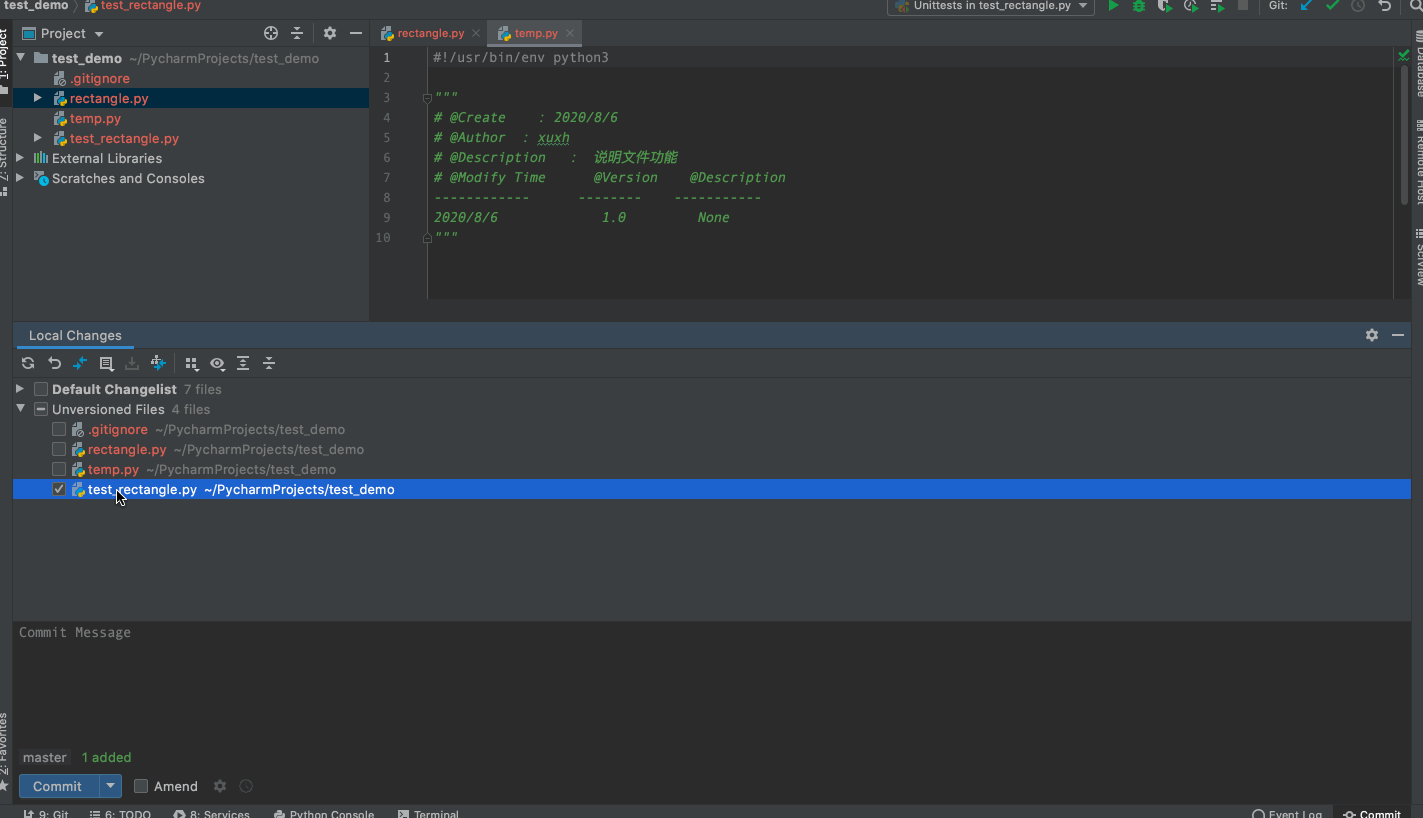Open commit options gear next to Amend
The width and height of the screenshot is (1423, 818).
(x=220, y=786)
